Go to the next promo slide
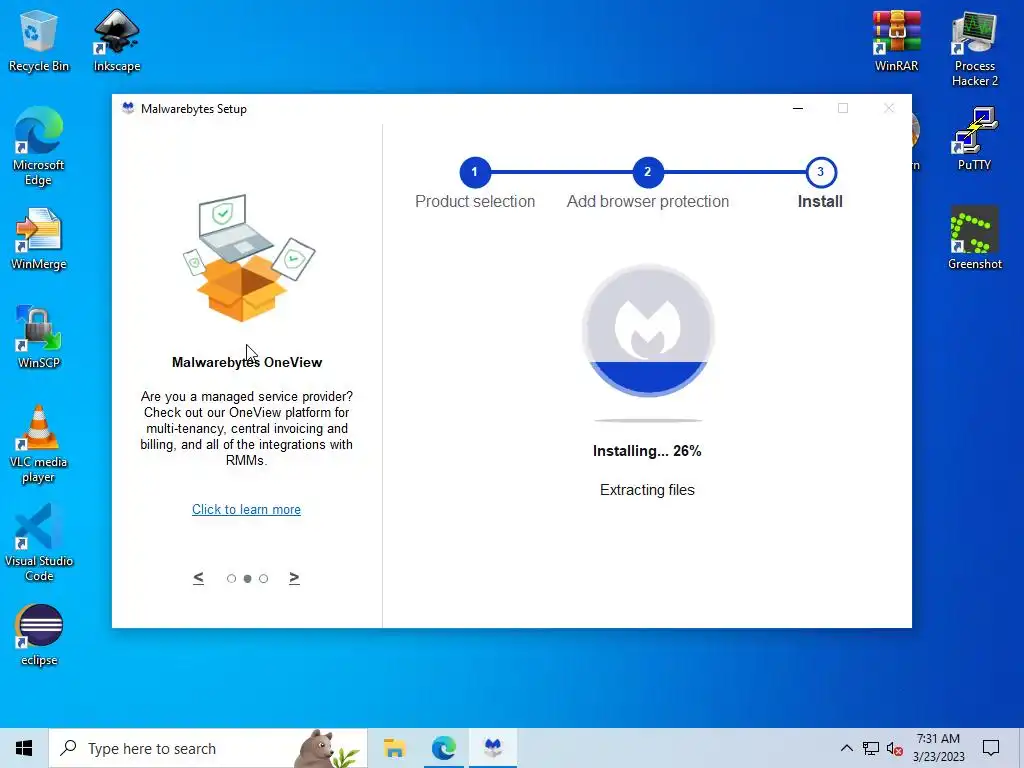This screenshot has width=1024, height=768. [294, 578]
